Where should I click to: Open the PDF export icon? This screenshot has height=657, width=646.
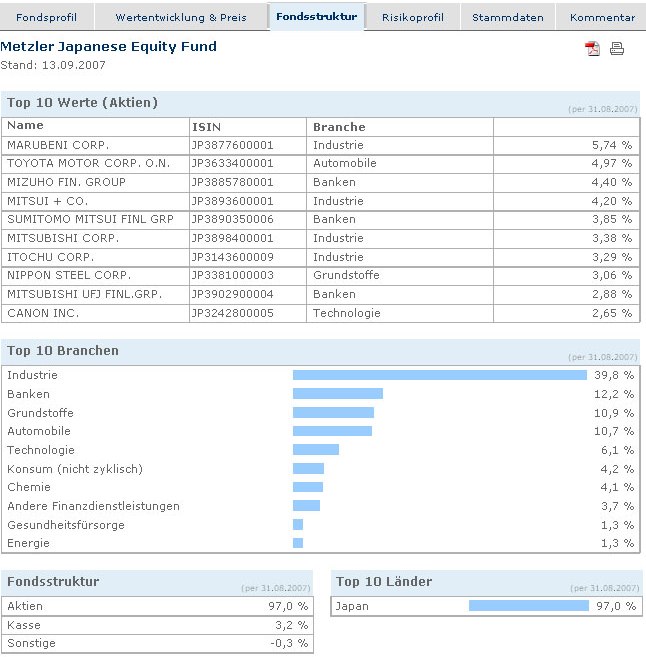(592, 49)
